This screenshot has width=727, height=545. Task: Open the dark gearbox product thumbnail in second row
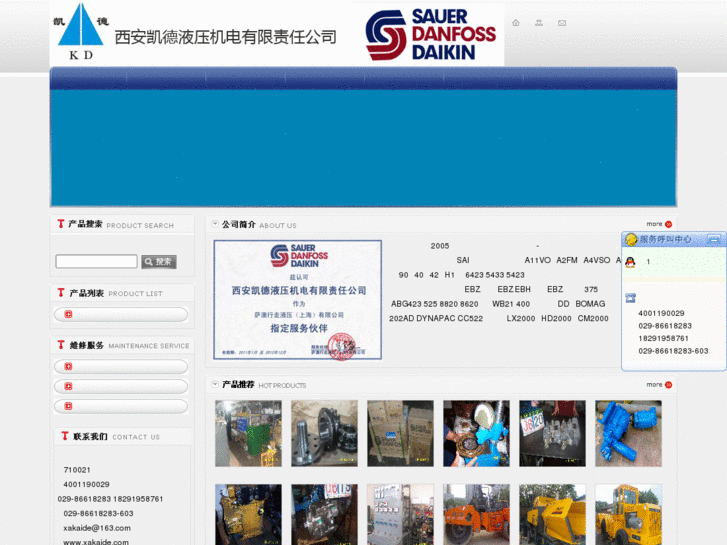(x=325, y=514)
